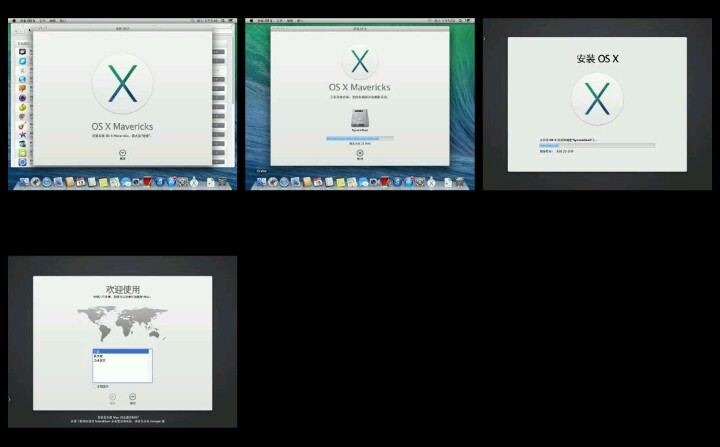This screenshot has height=447, width=720.
Task: Click Spotlight search icon in the App Store screenshot menubar
Action: [223, 21]
